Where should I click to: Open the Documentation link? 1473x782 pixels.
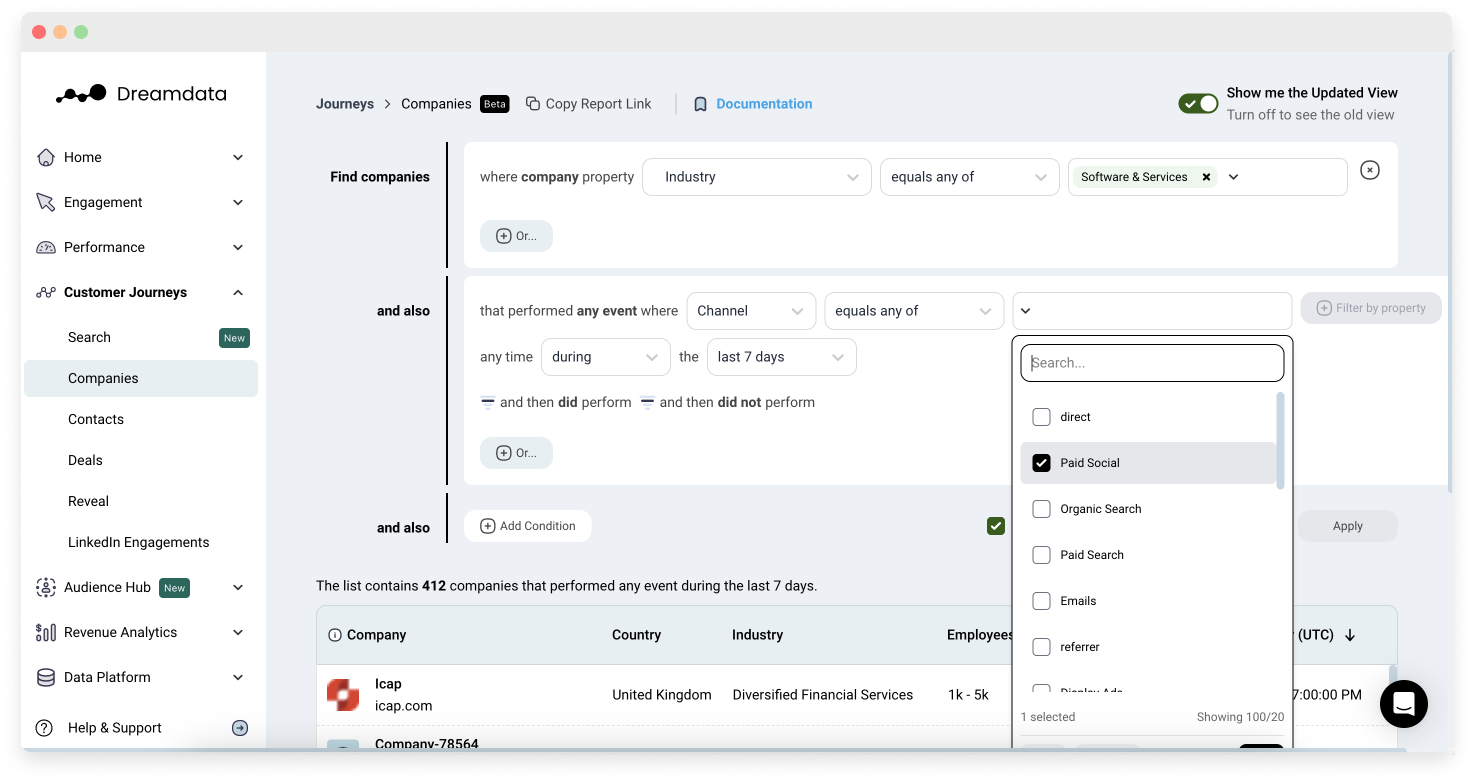click(x=763, y=103)
